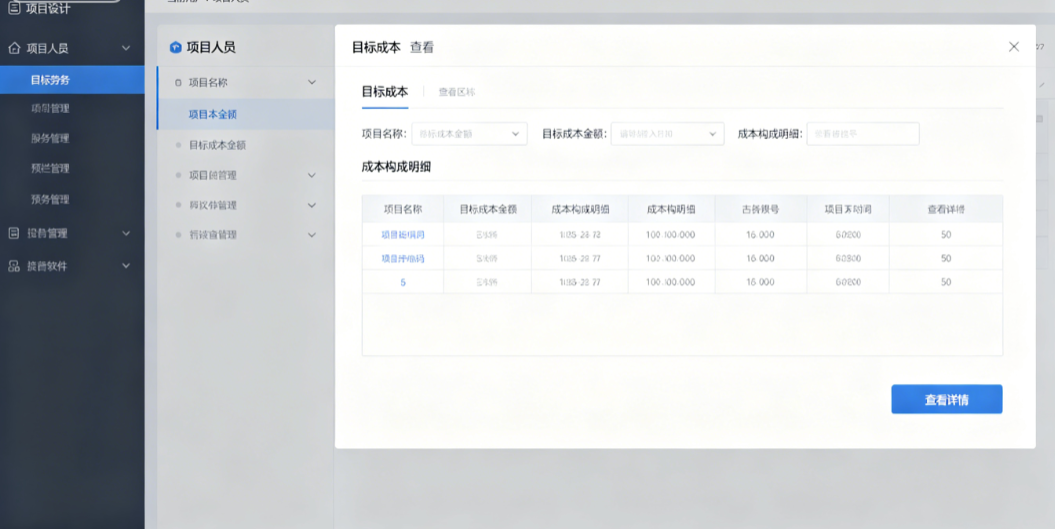The height and width of the screenshot is (529, 1055).
Task: Click the blue hexagon icon beside 项目人员
Action: pos(176,47)
